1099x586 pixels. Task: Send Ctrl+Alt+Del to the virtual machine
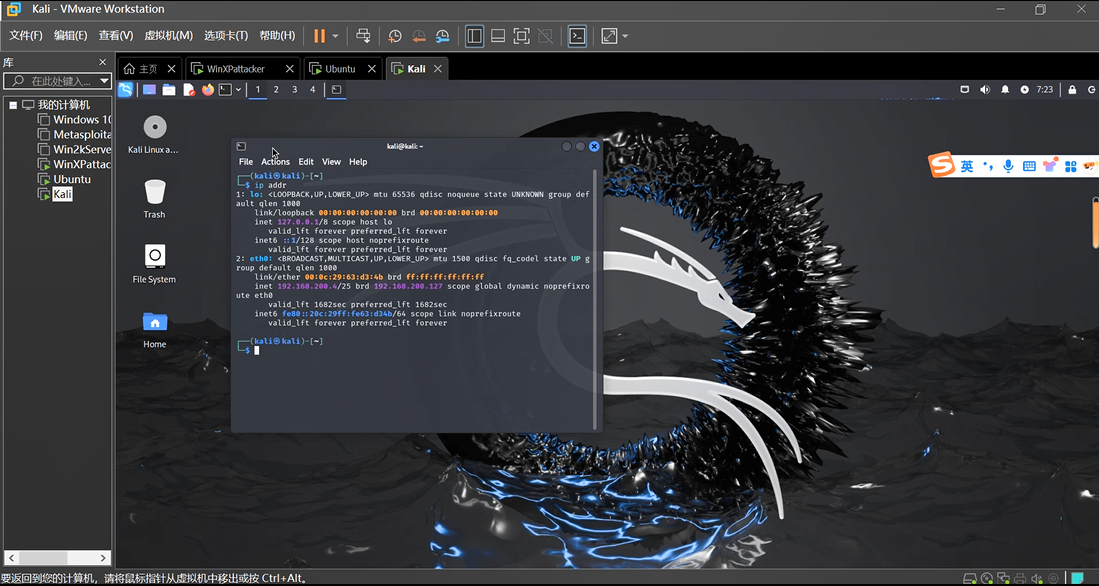pos(363,36)
